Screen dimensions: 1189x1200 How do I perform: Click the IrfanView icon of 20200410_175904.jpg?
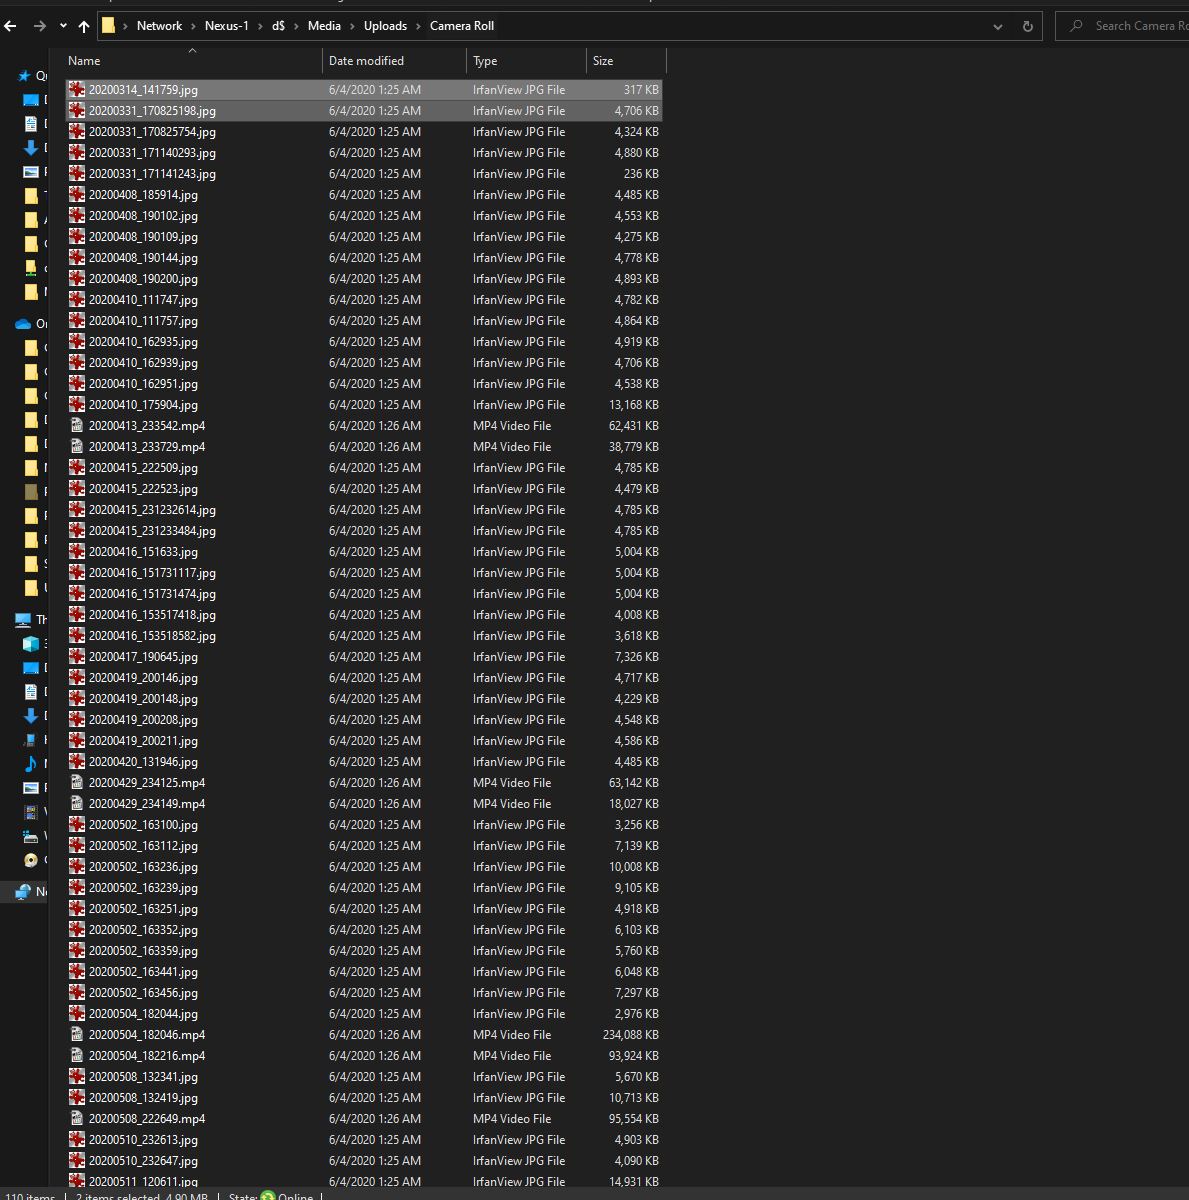(77, 405)
